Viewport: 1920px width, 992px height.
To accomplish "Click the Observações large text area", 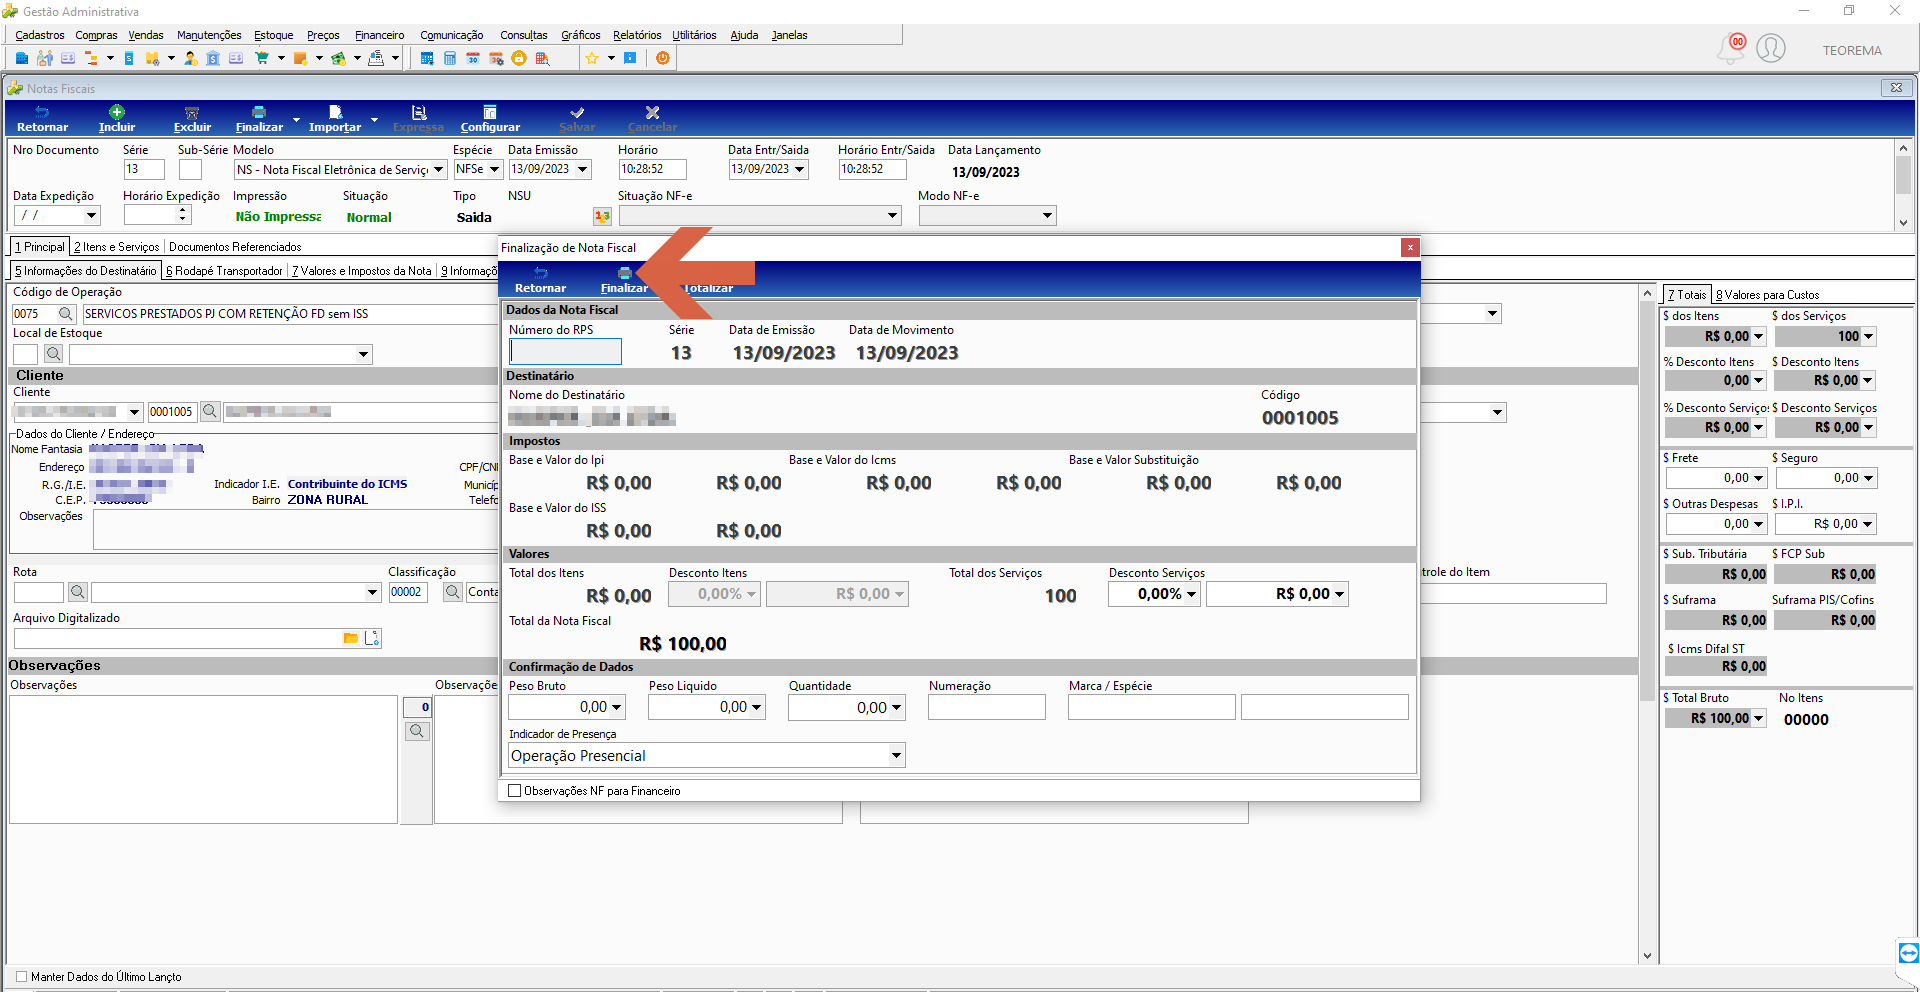I will click(203, 760).
